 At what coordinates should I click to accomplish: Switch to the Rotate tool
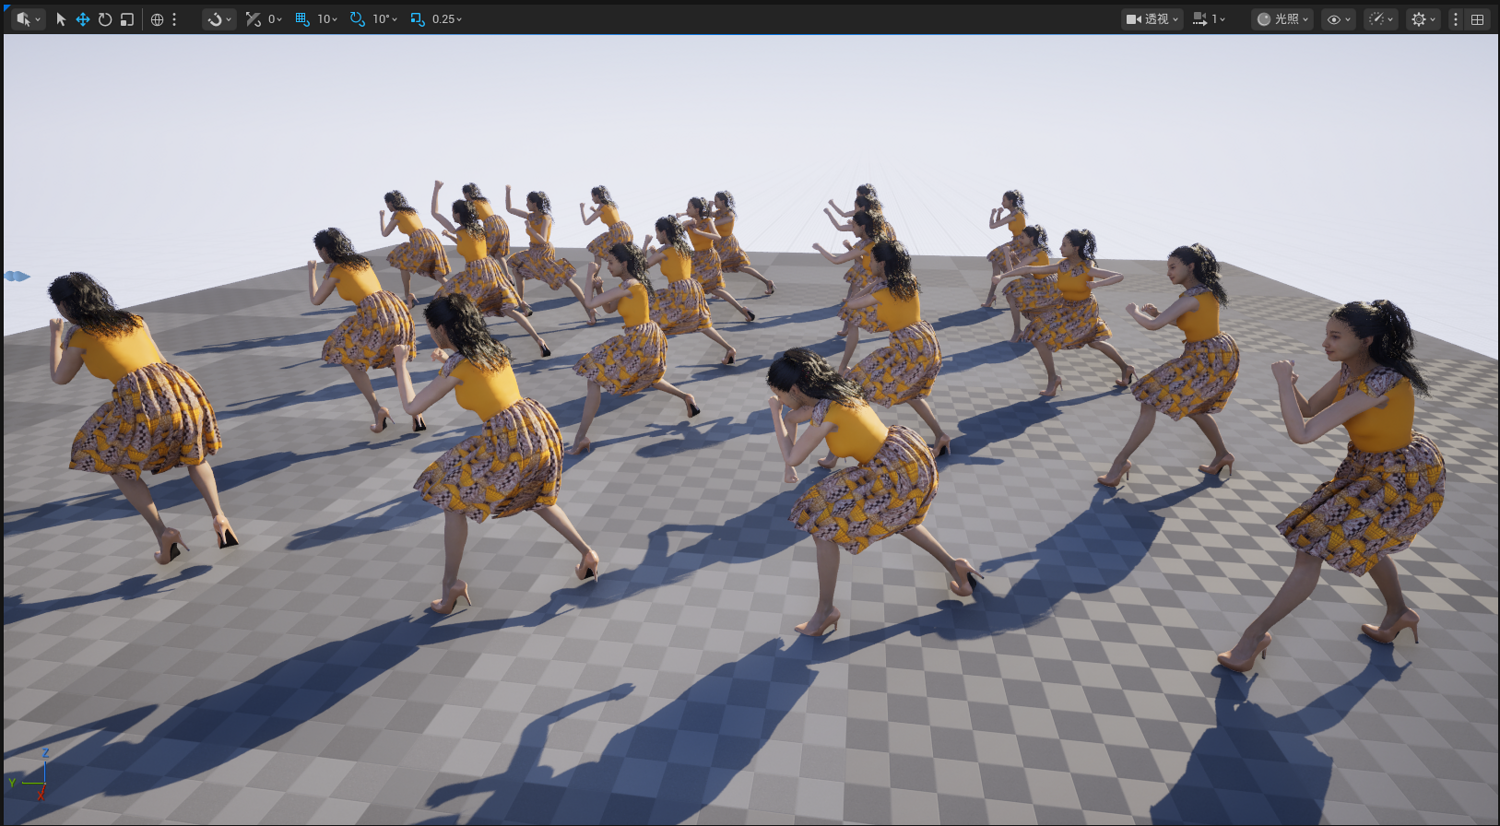pos(105,19)
